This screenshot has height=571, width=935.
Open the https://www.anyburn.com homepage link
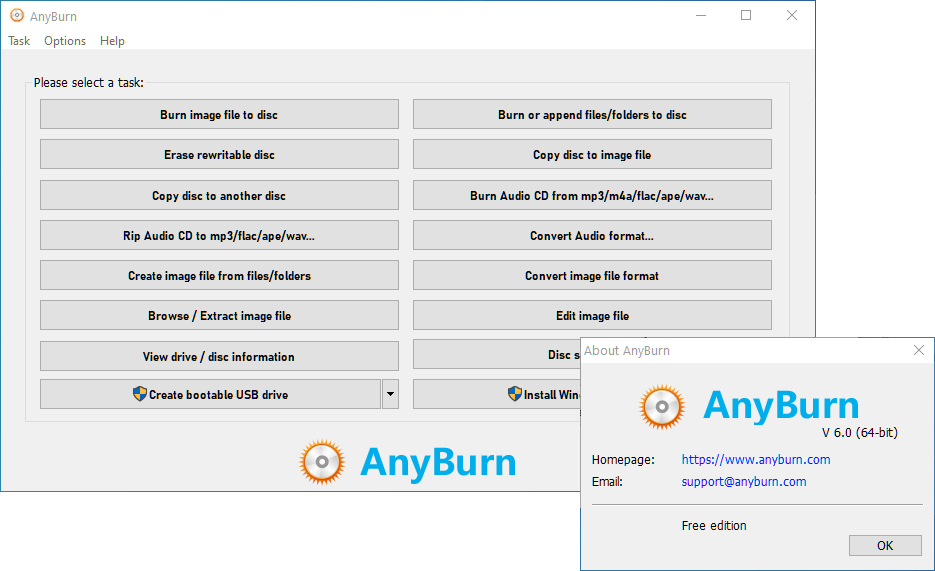pos(756,460)
